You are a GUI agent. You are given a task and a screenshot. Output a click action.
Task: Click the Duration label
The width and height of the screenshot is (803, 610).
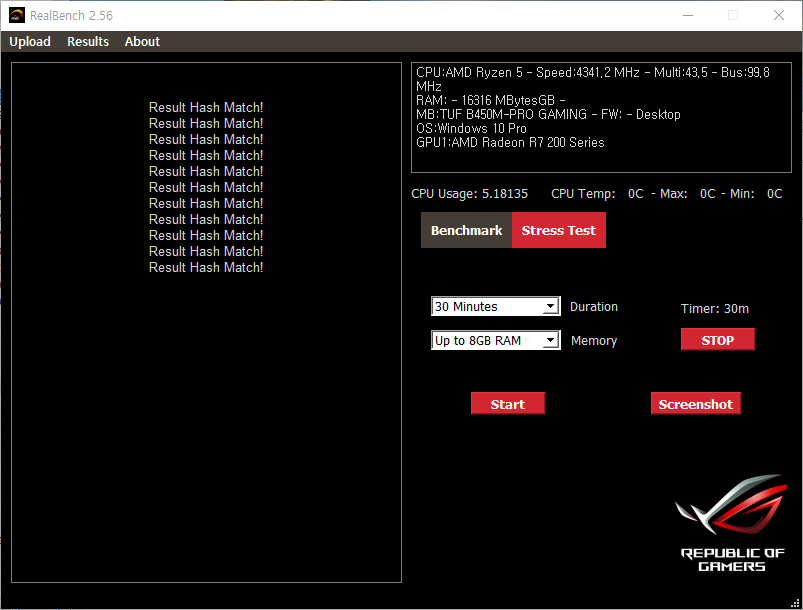[594, 307]
